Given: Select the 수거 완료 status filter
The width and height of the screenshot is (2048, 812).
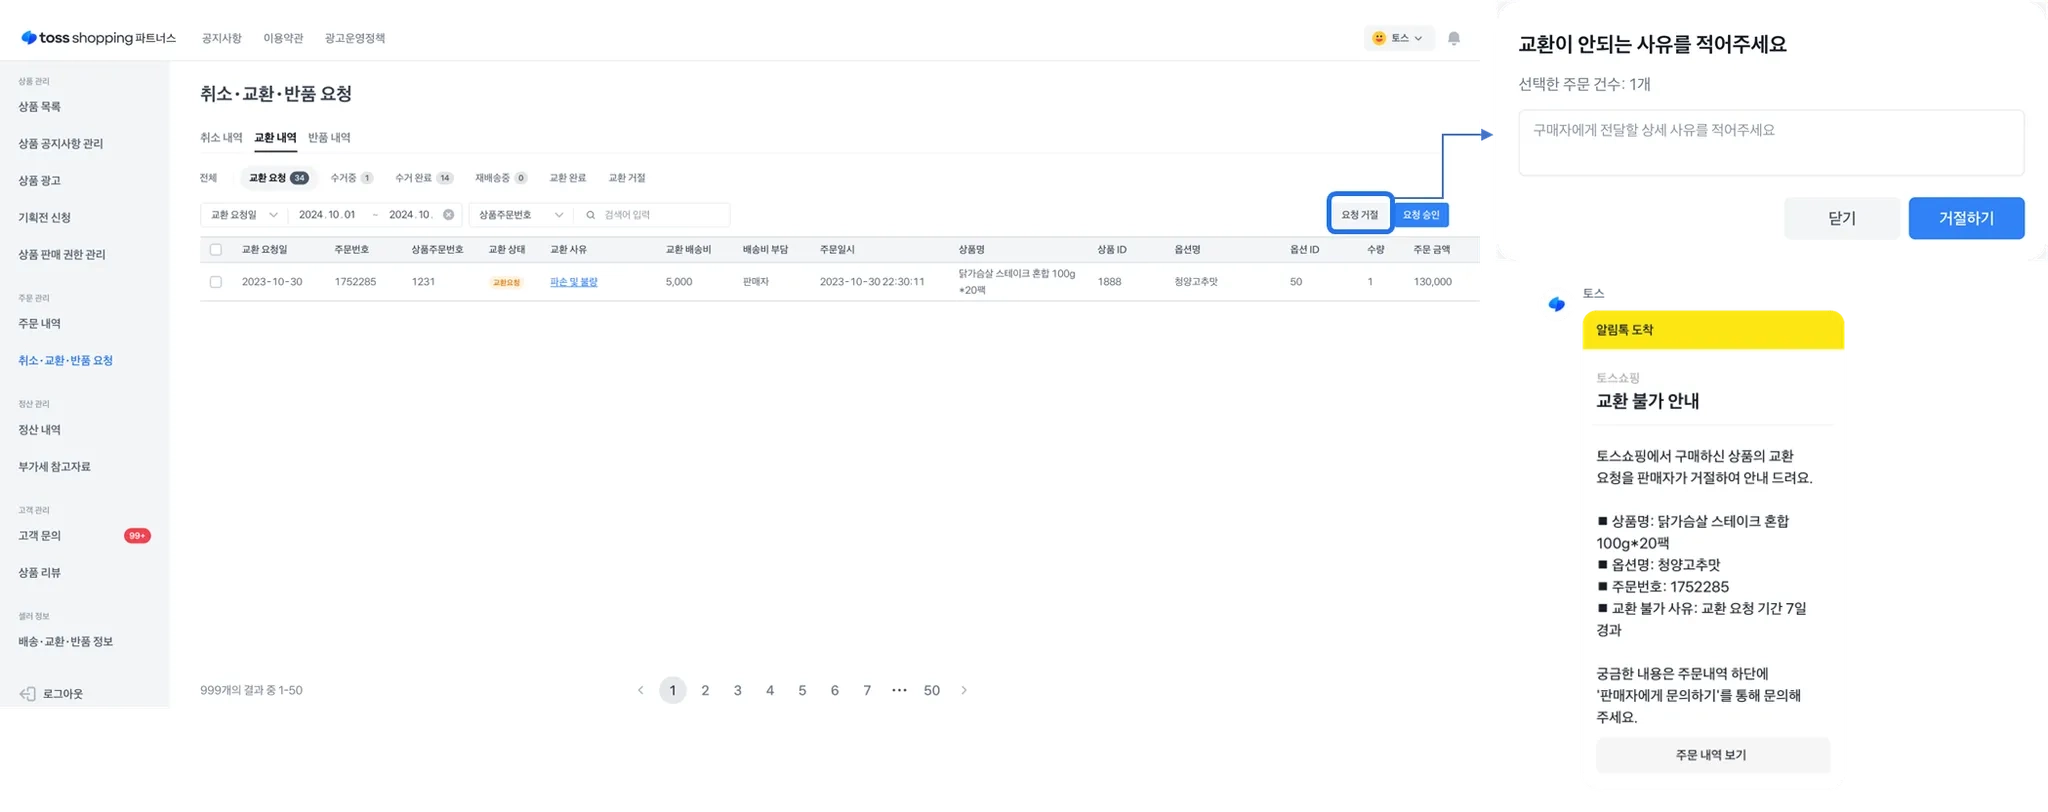Looking at the screenshot, I should pyautogui.click(x=424, y=178).
